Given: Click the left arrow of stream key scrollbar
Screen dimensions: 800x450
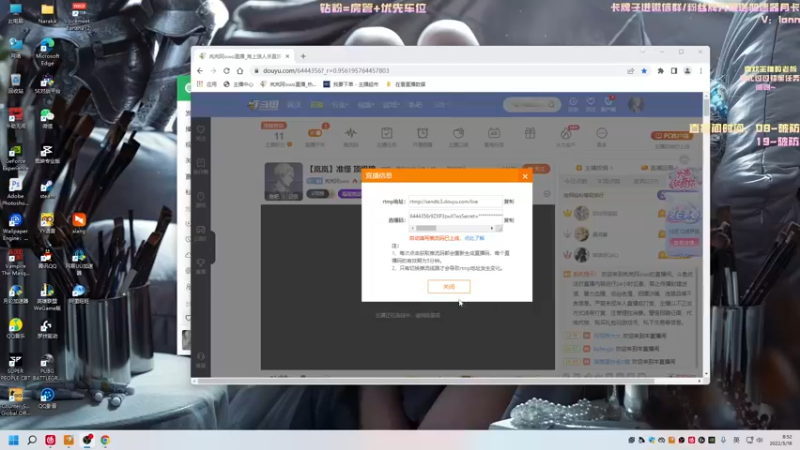Looking at the screenshot, I should [x=412, y=228].
